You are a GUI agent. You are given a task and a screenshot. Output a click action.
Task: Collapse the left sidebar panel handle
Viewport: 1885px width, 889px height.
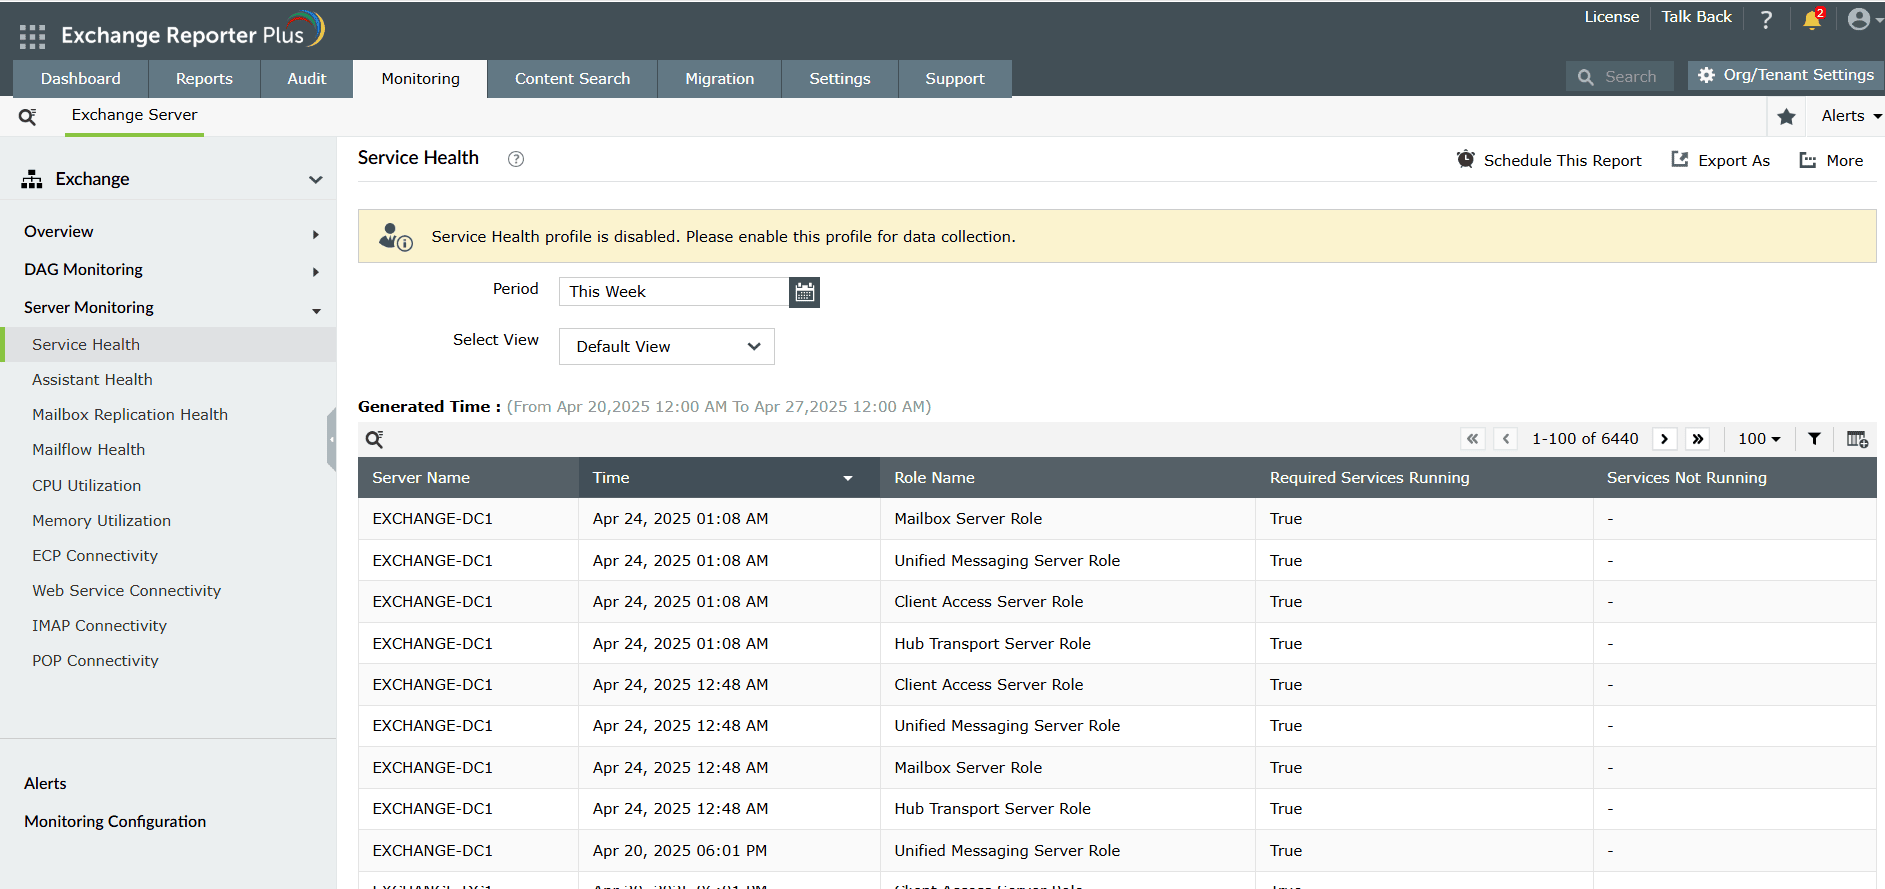331,439
